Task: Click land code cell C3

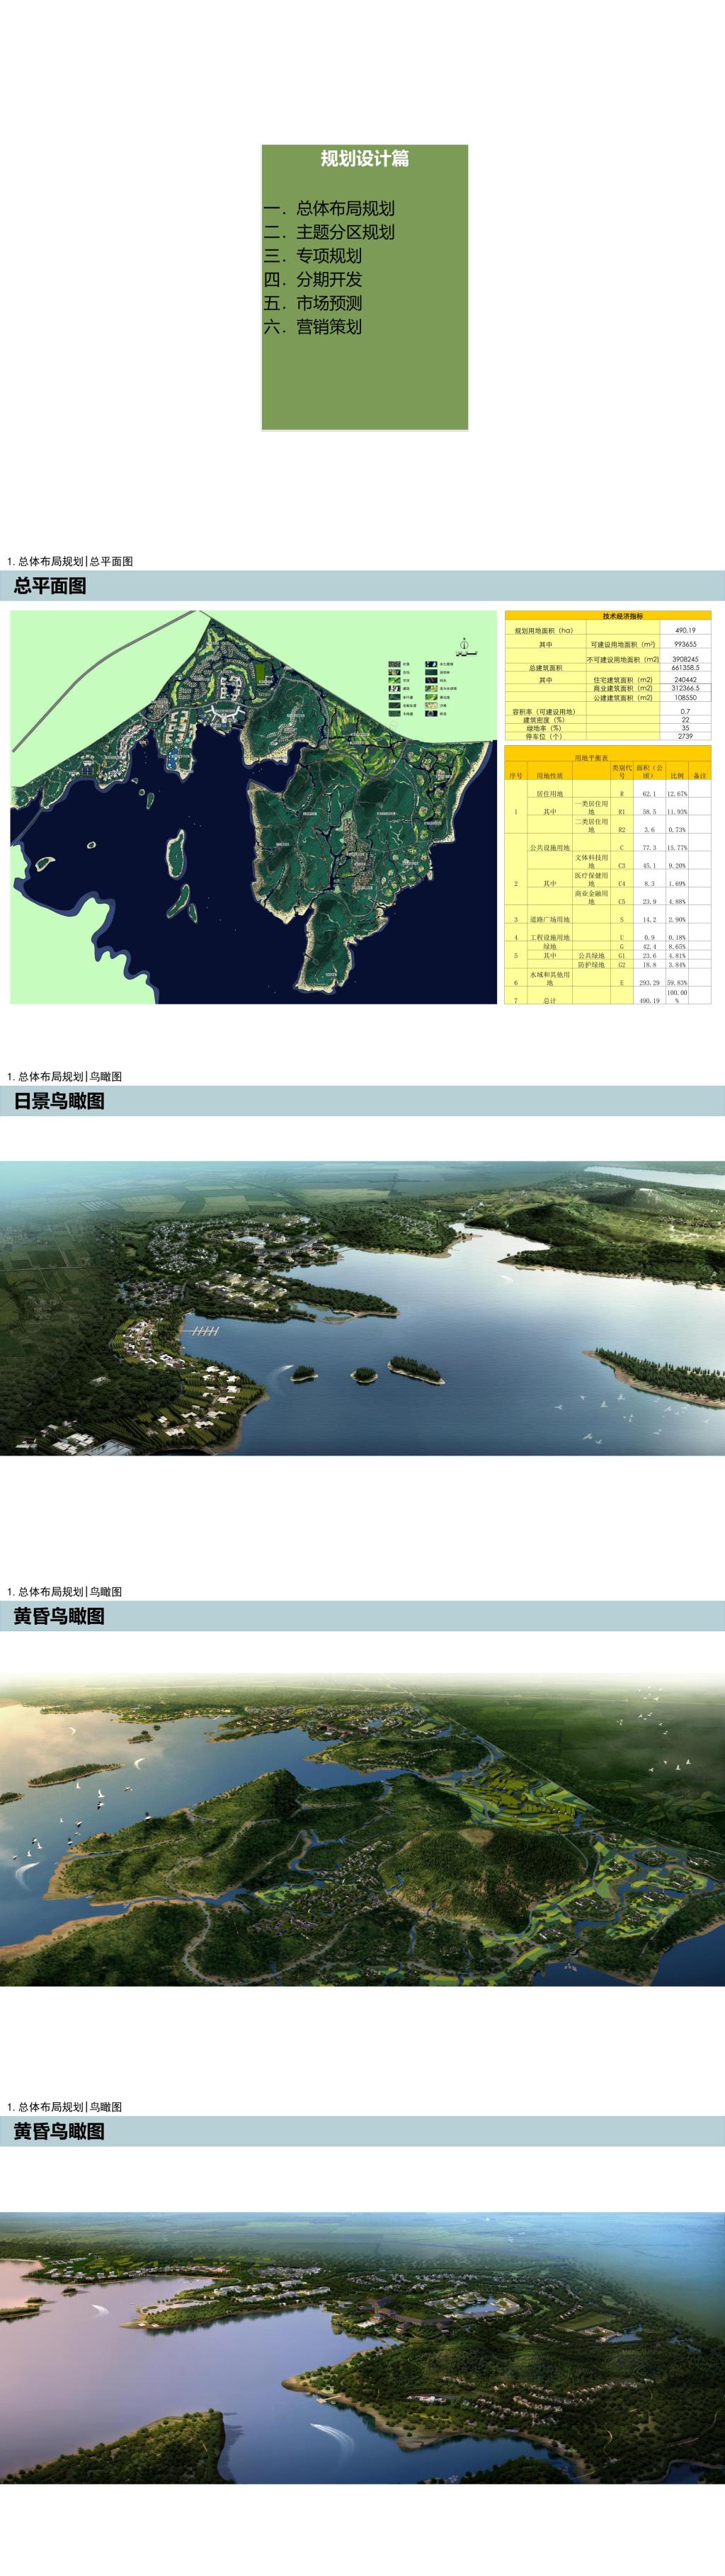Action: (x=622, y=866)
